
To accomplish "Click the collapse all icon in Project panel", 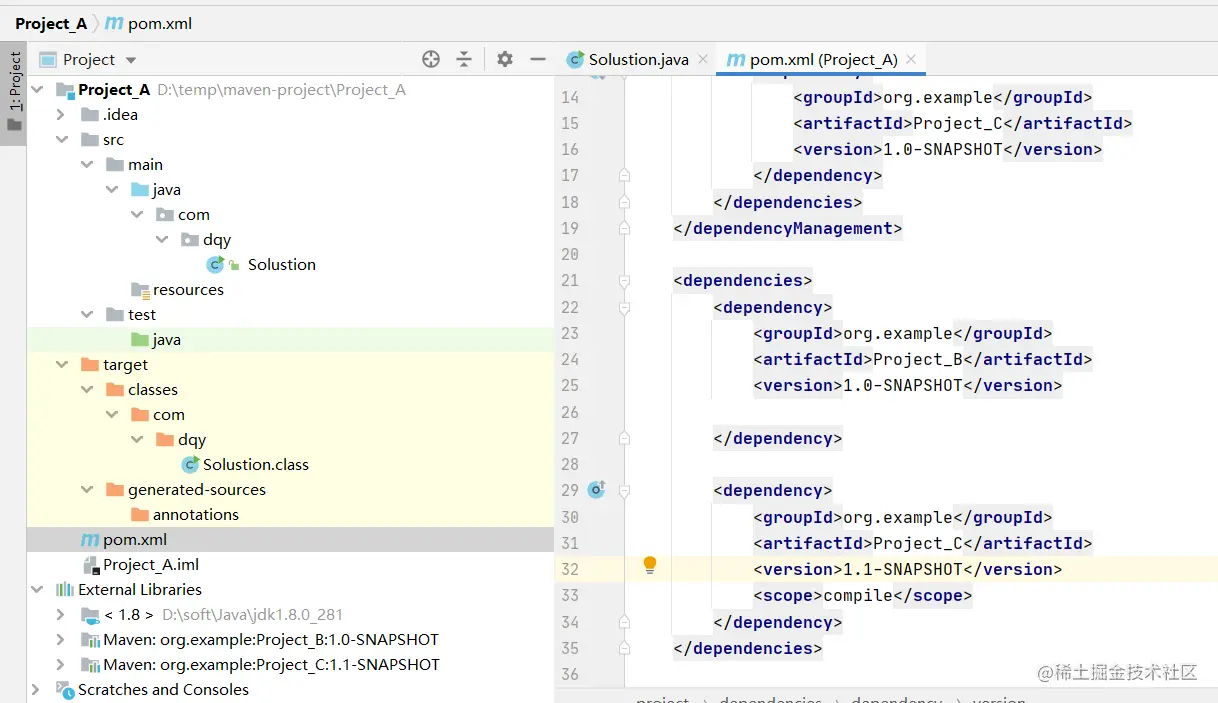I will point(464,59).
